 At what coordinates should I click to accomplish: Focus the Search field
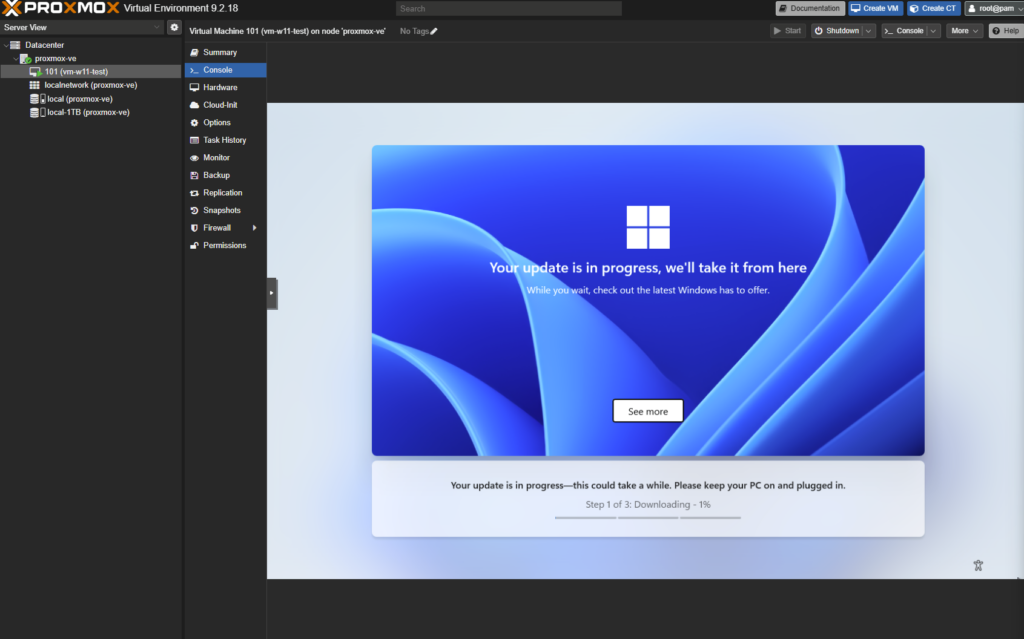point(509,8)
